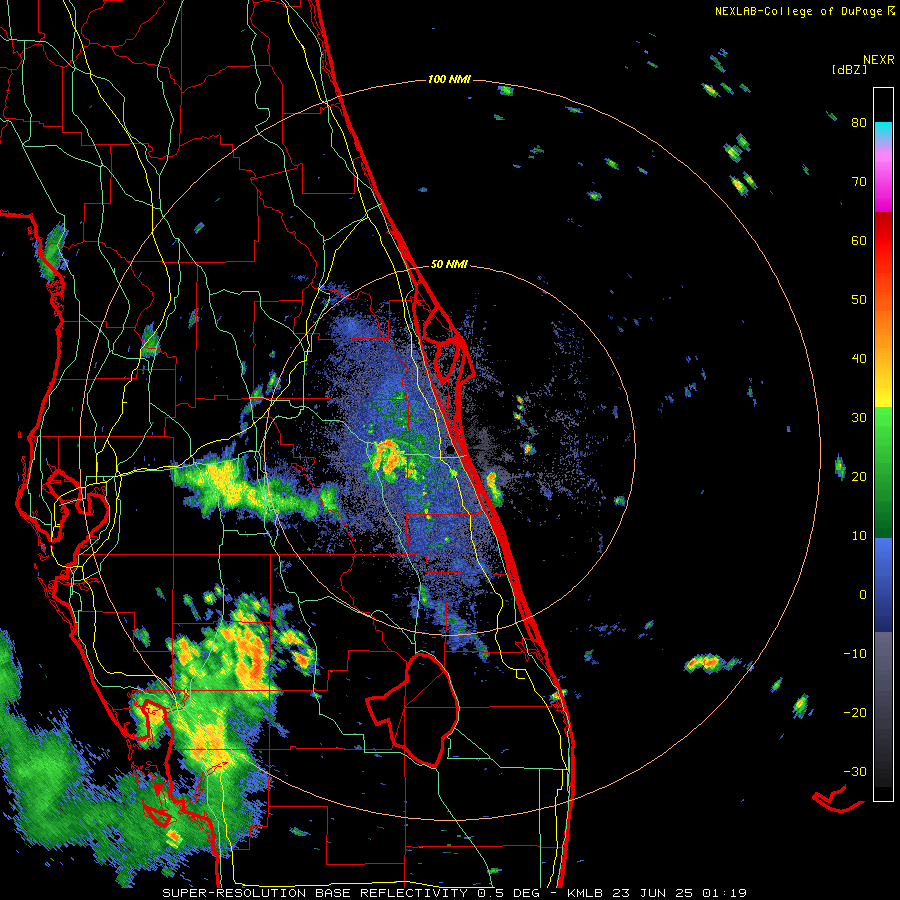Pick the magenta band on color scale
900x900 pixels.
coord(883,184)
